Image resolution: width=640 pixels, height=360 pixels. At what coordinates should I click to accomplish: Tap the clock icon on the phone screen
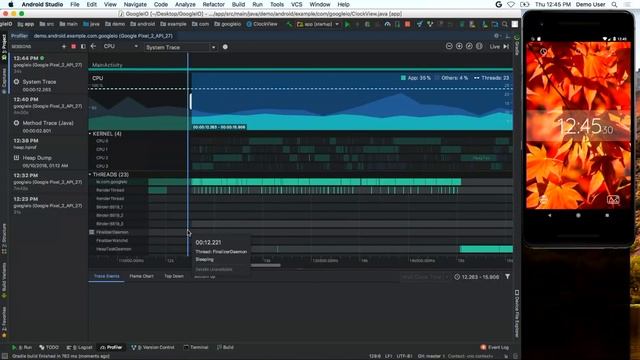coord(544,52)
